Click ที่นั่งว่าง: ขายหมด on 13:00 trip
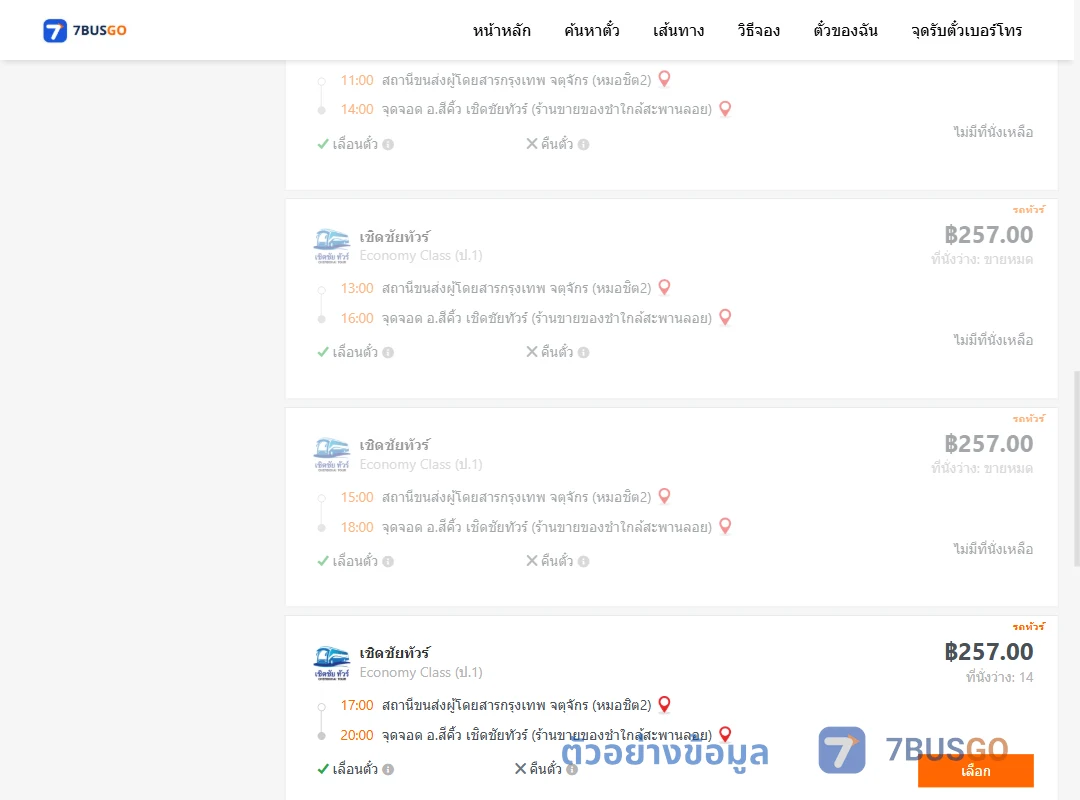This screenshot has width=1080, height=800. click(982, 260)
